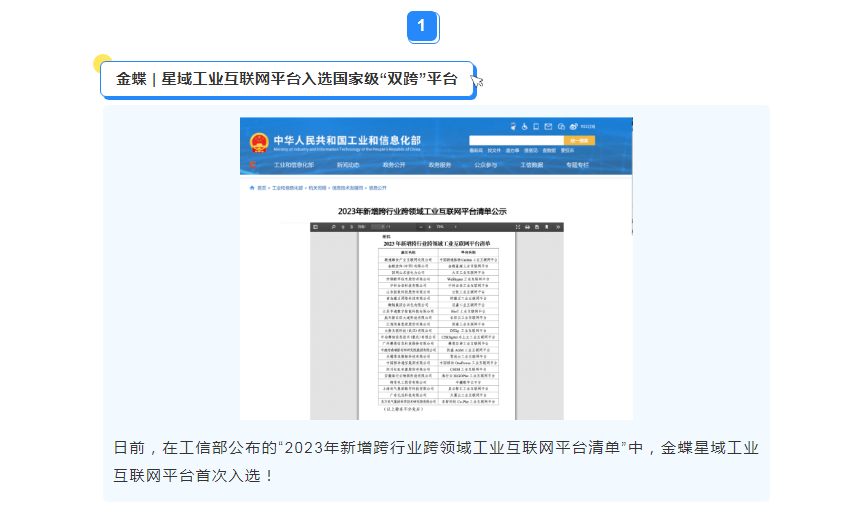Open the PDF tools double-arrow menu
This screenshot has height=527, width=863.
(x=558, y=227)
